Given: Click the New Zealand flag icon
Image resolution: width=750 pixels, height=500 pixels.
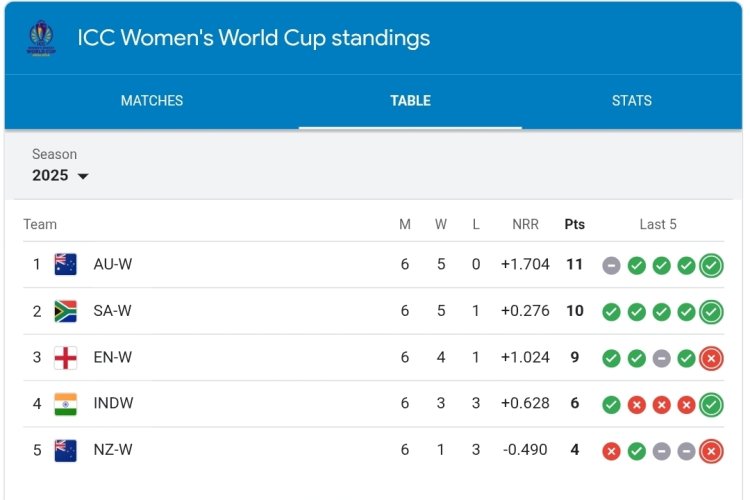Looking at the screenshot, I should tap(66, 450).
